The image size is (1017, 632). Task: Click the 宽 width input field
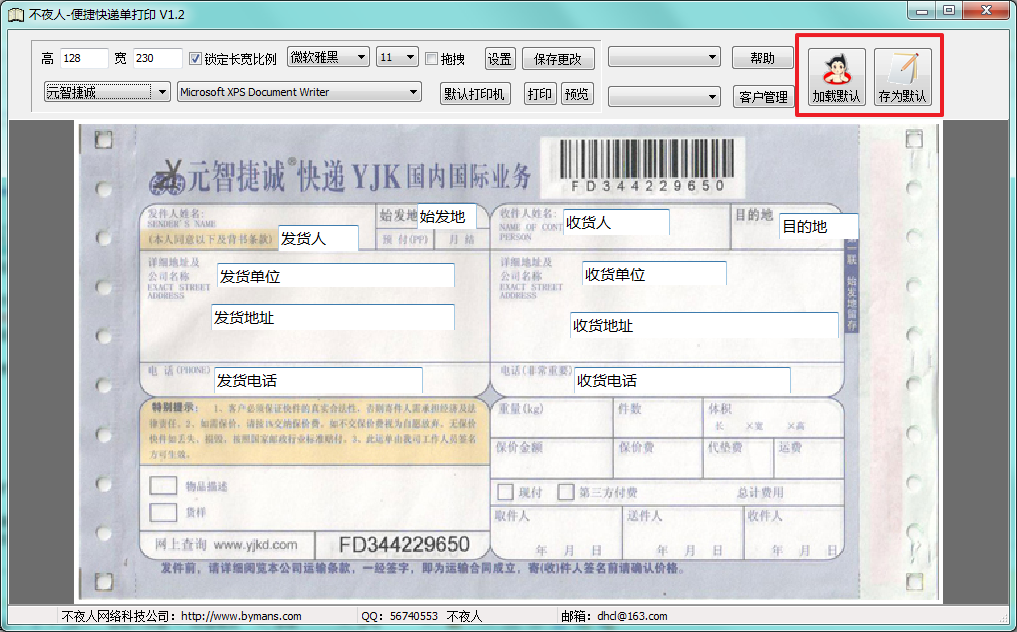click(158, 58)
